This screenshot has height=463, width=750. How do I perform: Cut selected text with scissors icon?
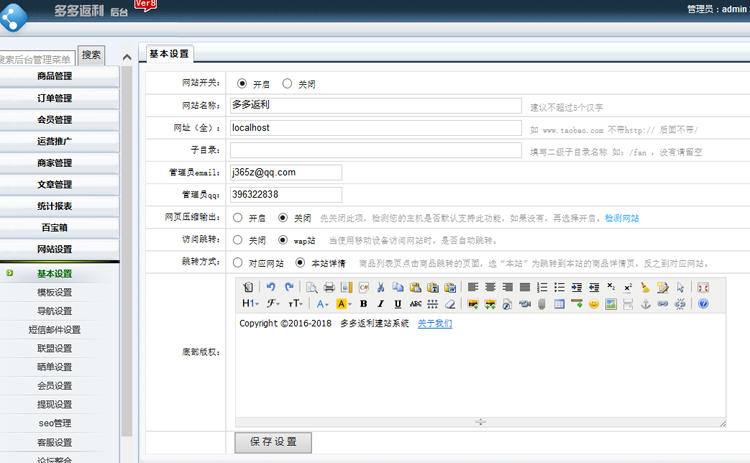tap(381, 287)
